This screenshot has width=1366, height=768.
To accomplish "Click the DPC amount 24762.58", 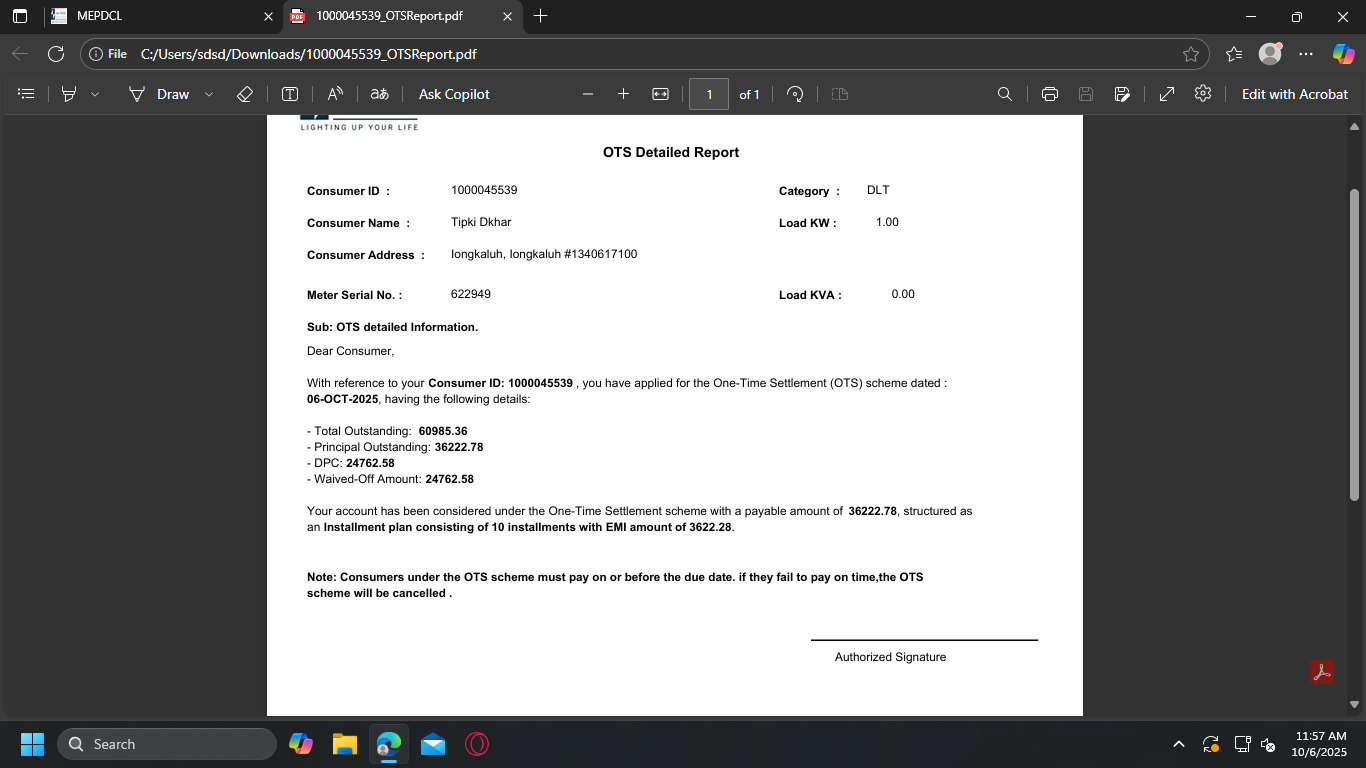I will coord(370,463).
